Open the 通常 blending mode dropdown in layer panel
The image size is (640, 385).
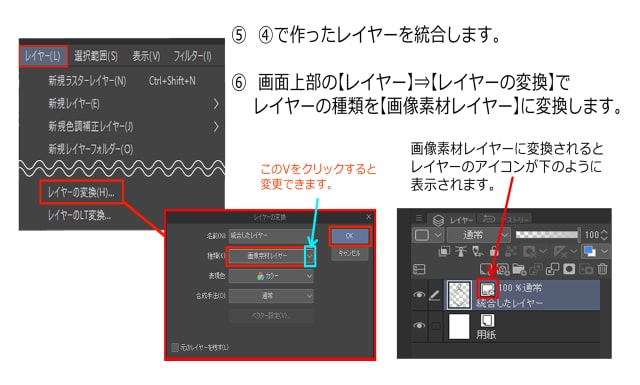tap(478, 235)
